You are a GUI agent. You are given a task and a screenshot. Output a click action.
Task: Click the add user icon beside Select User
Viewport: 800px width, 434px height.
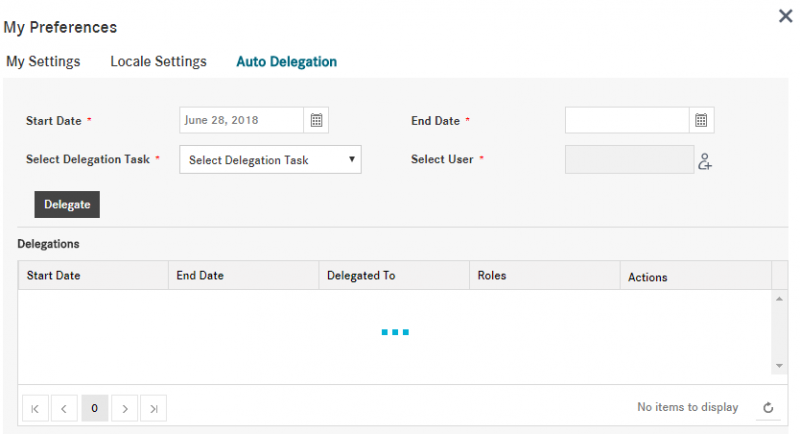(x=705, y=161)
